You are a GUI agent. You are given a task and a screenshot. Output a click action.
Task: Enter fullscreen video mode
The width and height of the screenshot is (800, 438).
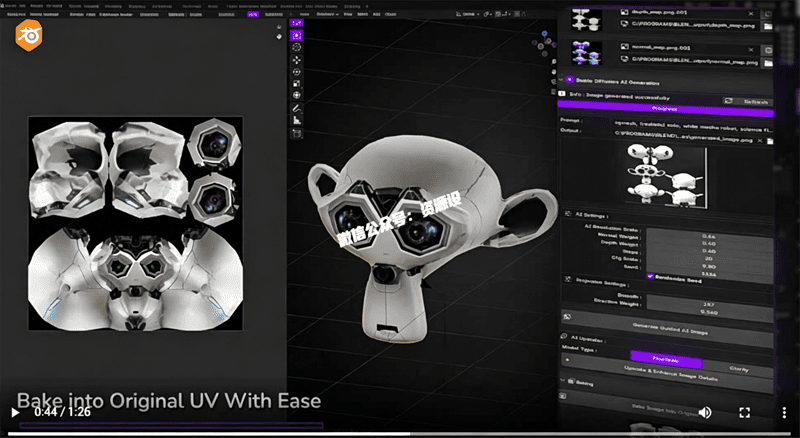click(x=744, y=412)
